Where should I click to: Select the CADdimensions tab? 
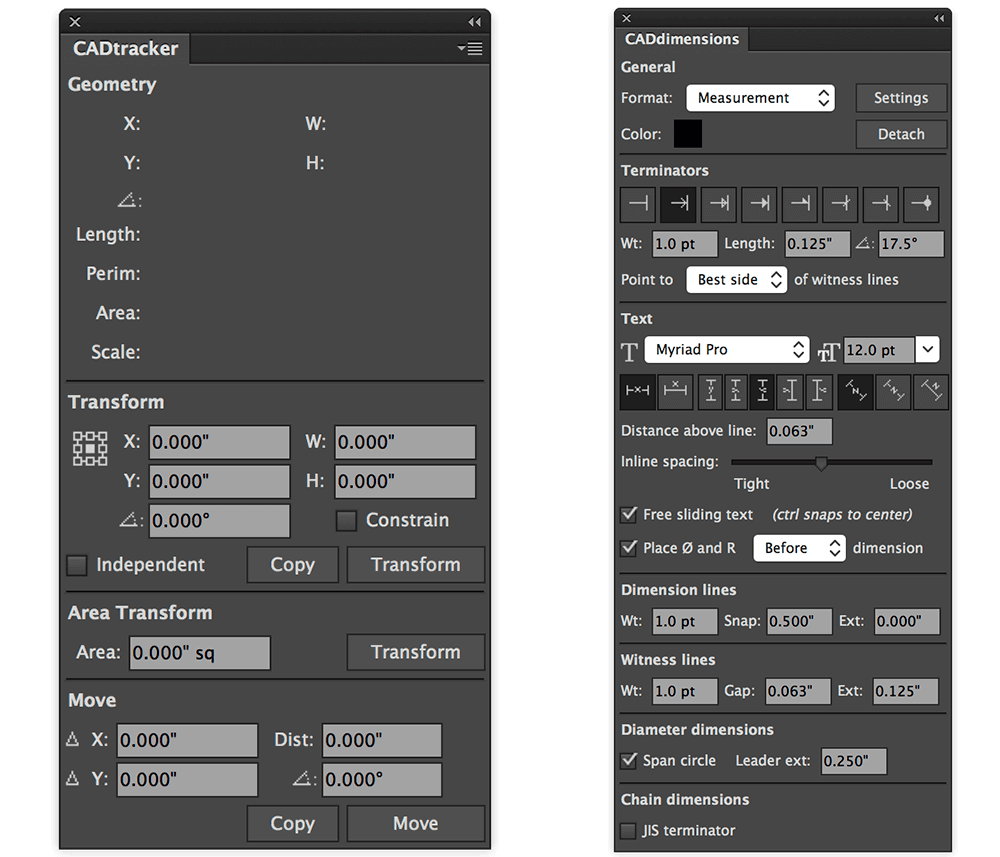[682, 40]
